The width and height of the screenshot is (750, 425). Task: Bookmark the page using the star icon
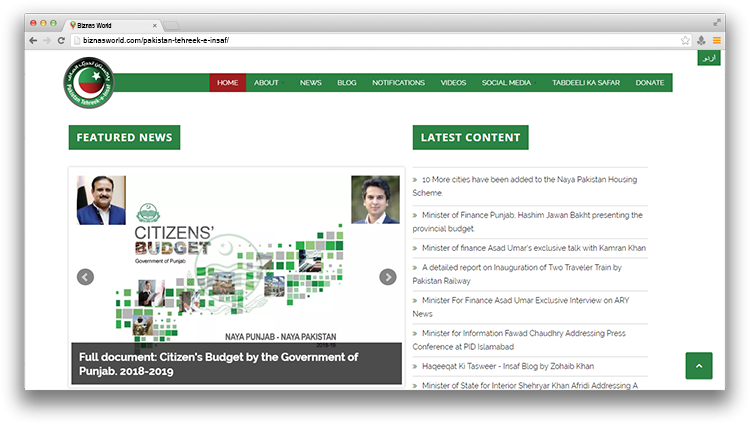point(685,40)
